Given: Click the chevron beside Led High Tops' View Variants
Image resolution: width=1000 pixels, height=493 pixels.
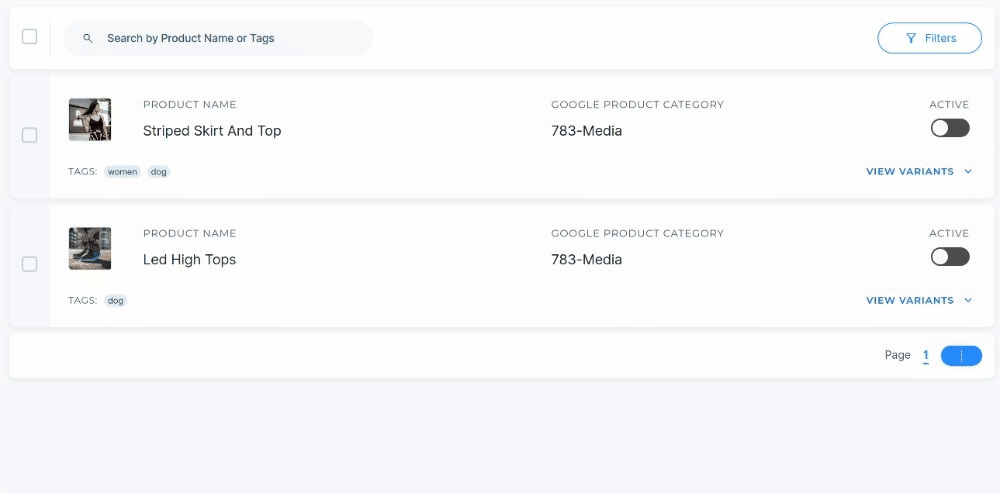Looking at the screenshot, I should (x=968, y=300).
